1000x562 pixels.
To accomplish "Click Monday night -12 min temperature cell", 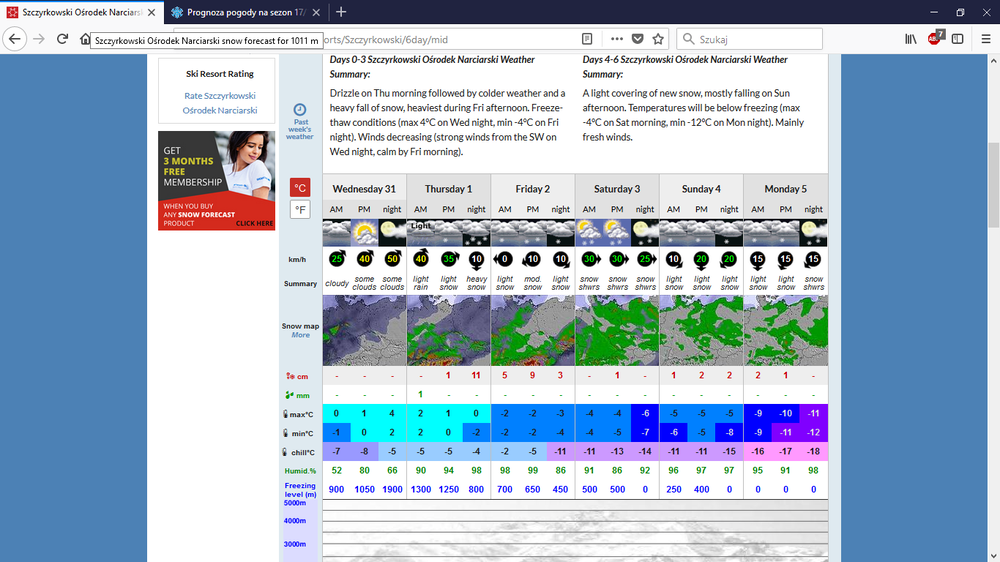I will (813, 433).
